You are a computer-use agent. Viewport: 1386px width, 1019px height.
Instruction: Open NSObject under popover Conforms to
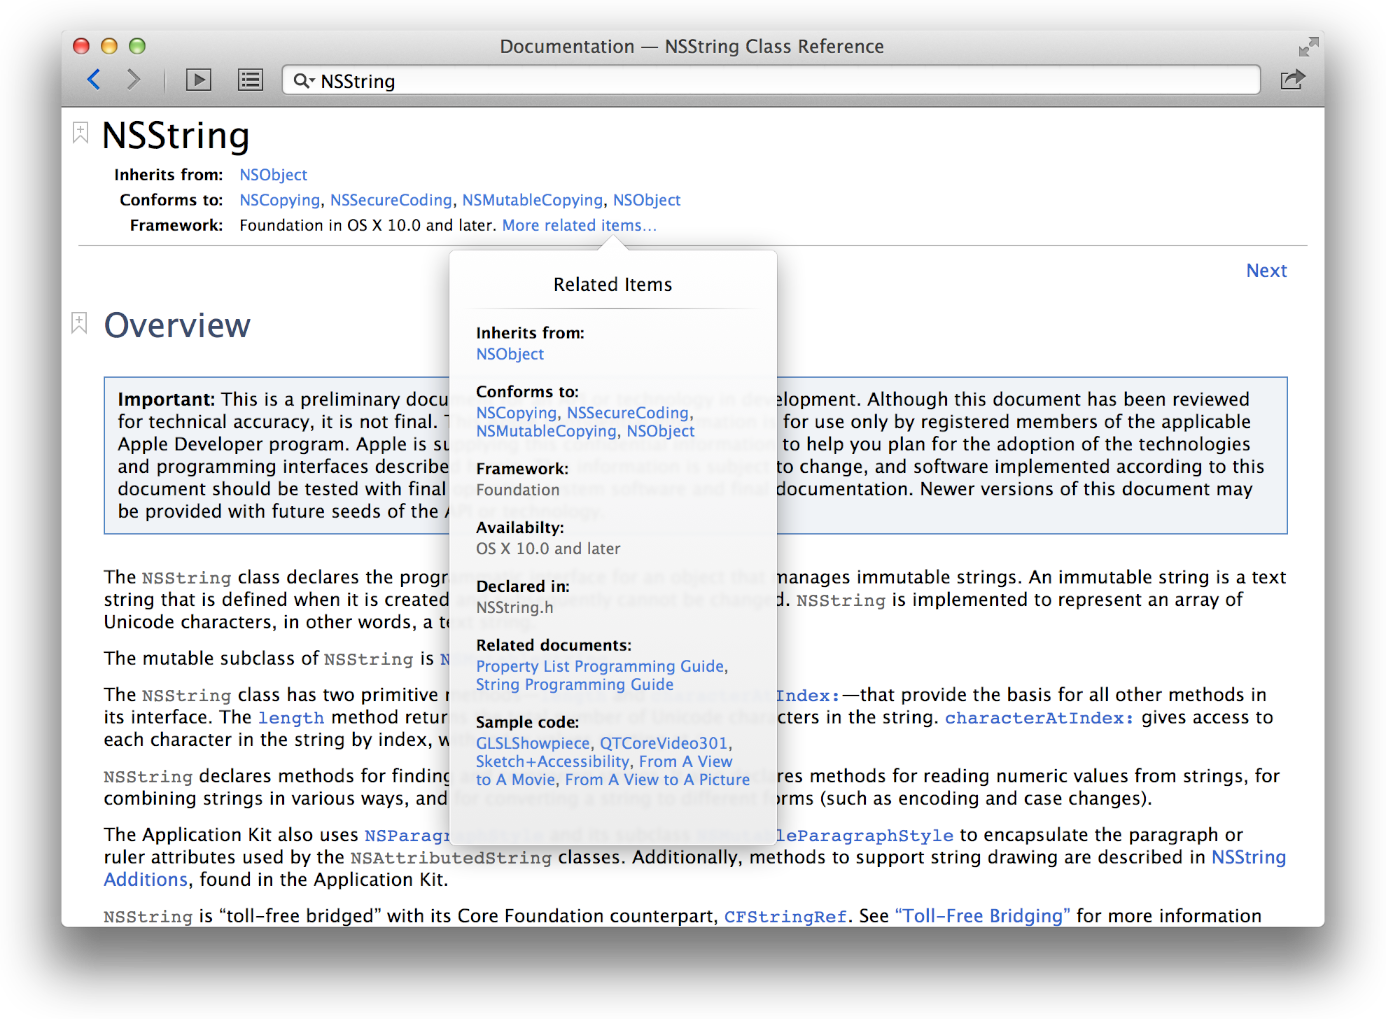click(x=660, y=431)
